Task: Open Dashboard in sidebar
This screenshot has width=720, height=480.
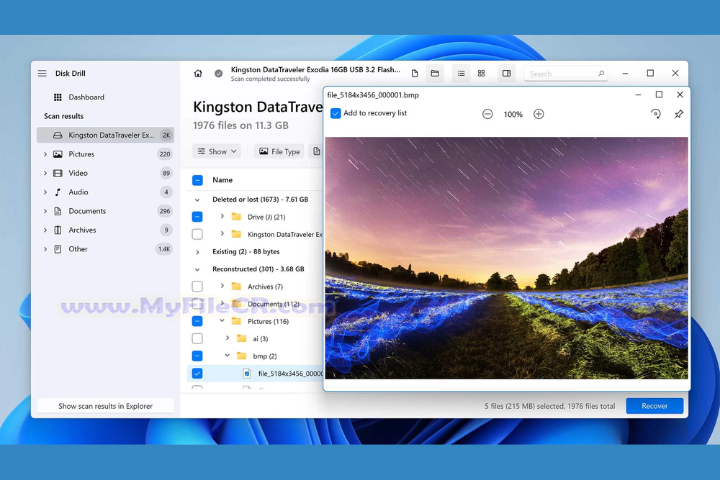Action: [x=86, y=97]
